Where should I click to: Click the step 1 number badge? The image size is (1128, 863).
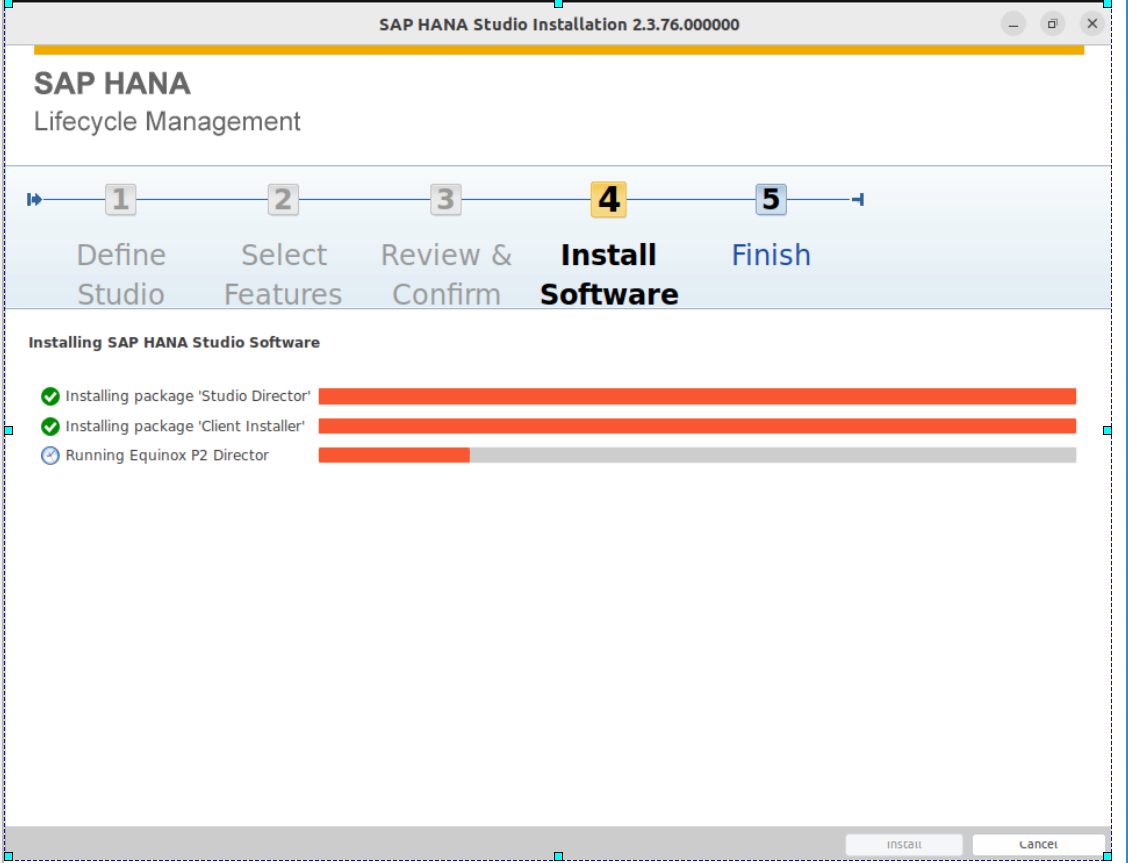click(x=120, y=199)
